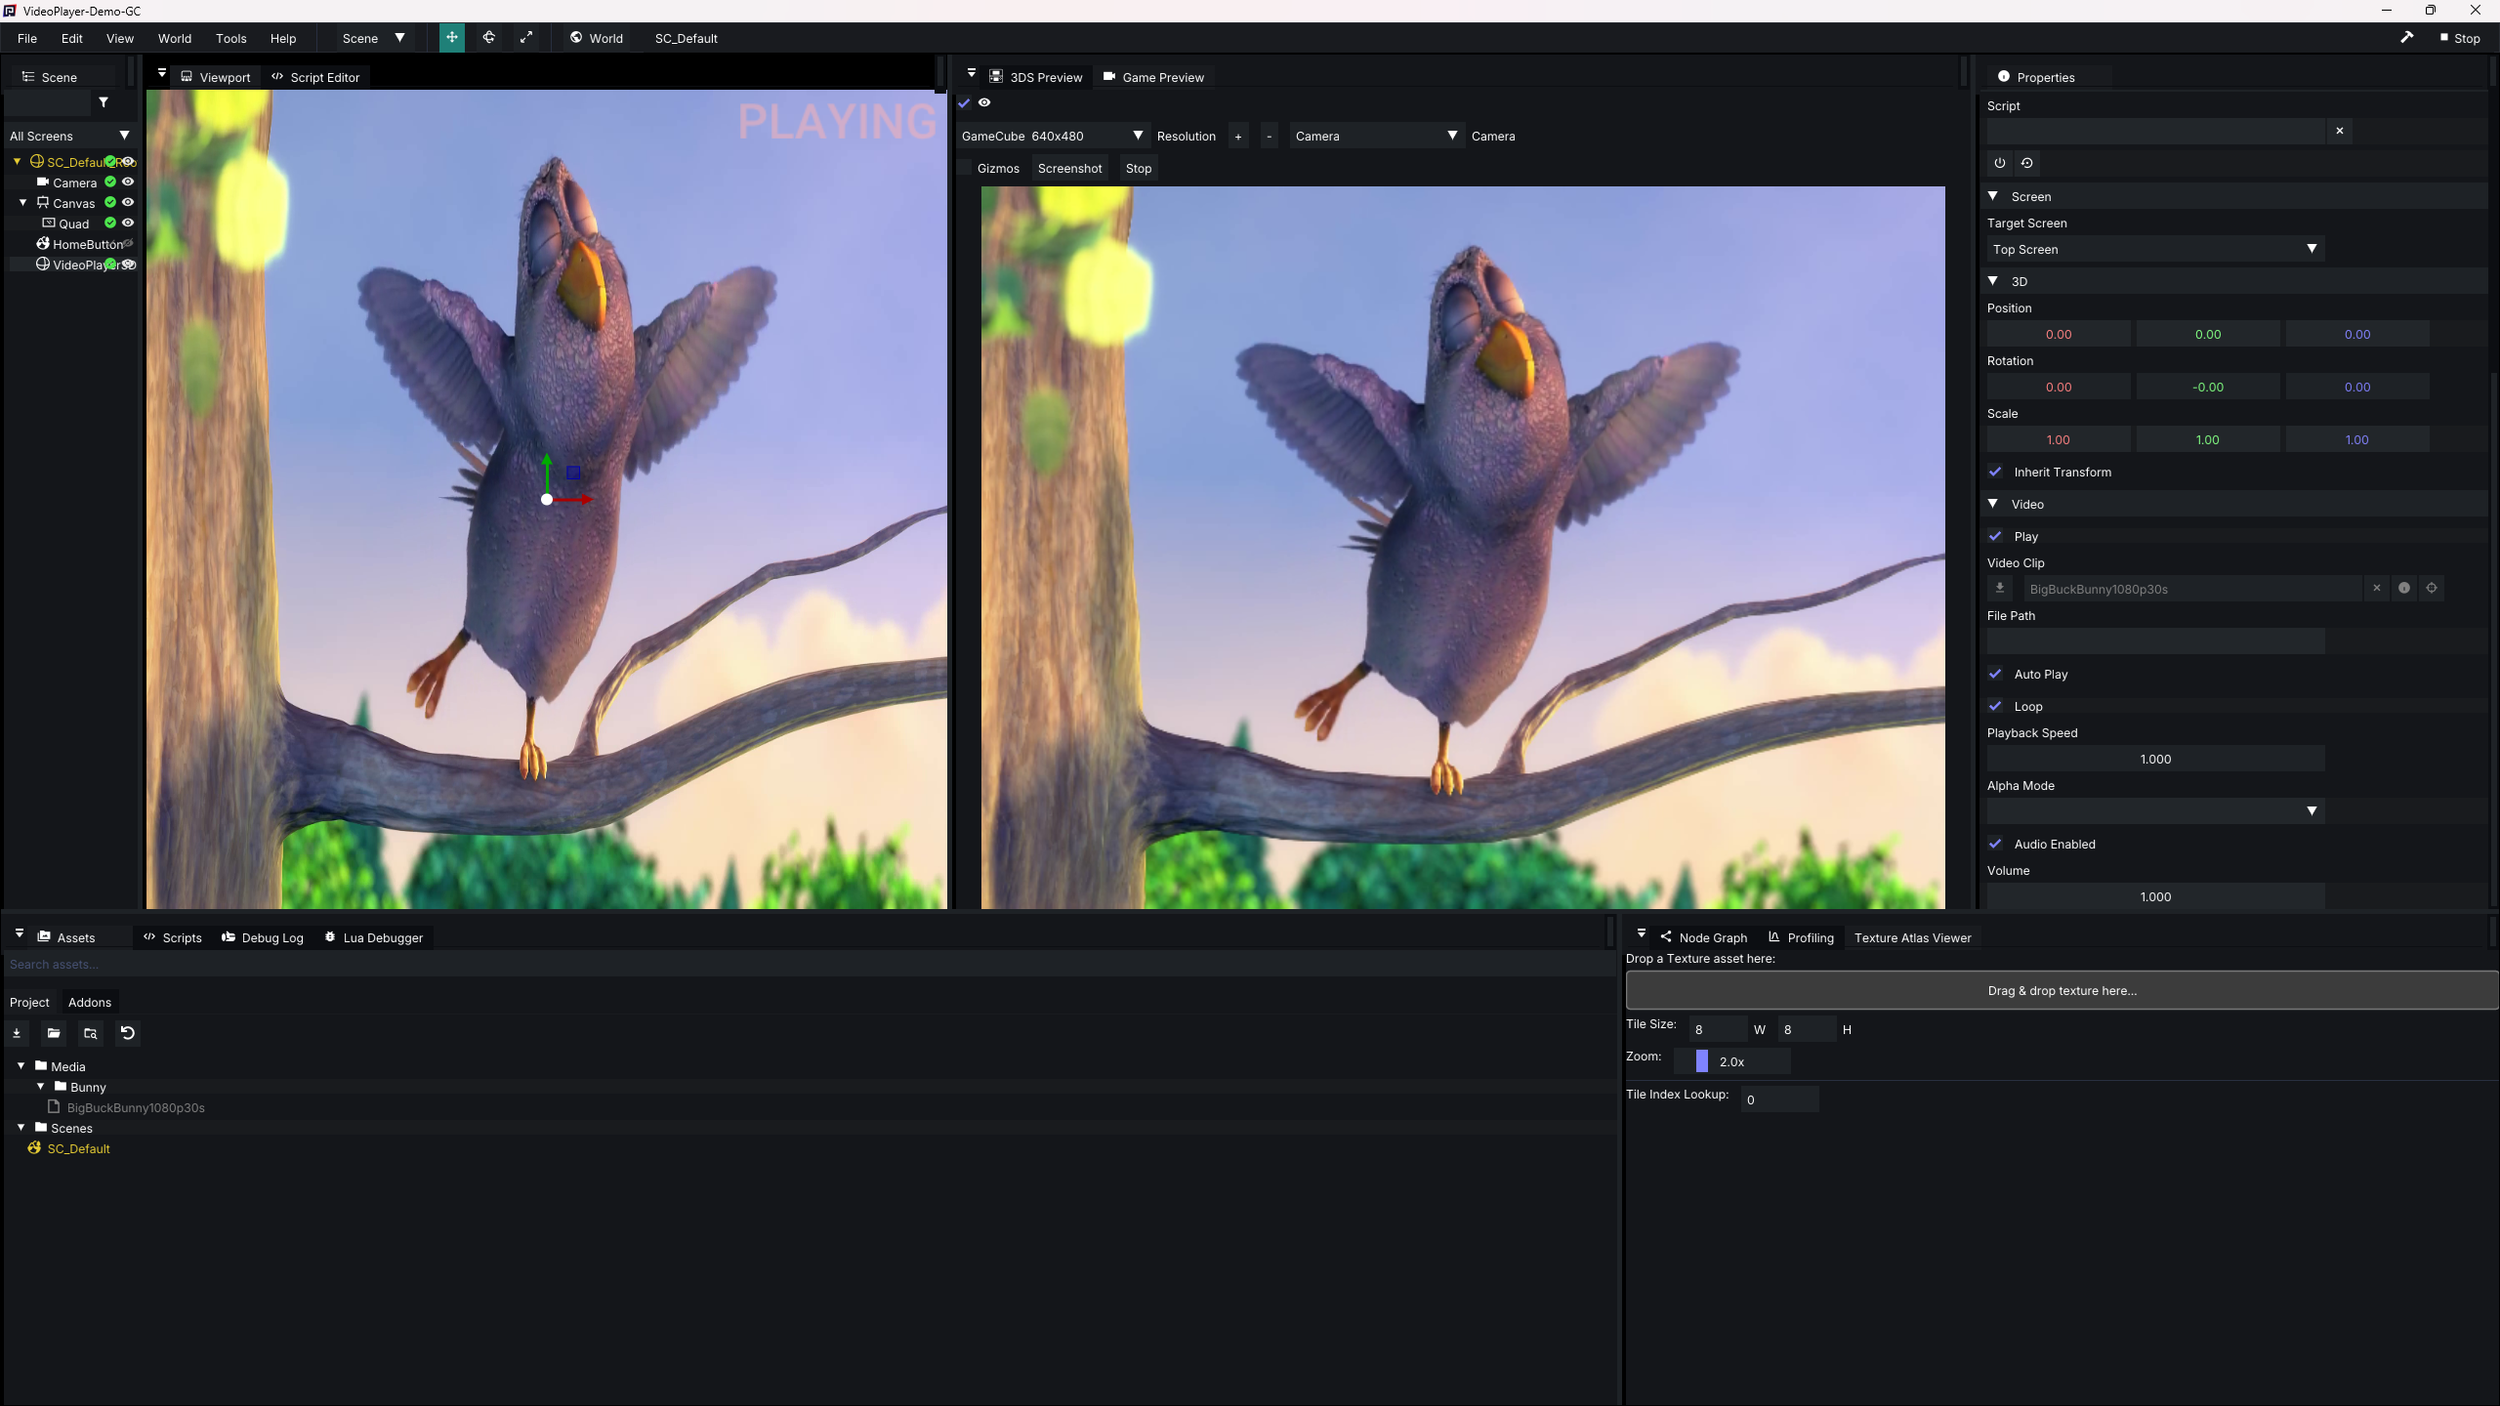
Task: Click the scene filter funnel icon
Action: tap(103, 102)
